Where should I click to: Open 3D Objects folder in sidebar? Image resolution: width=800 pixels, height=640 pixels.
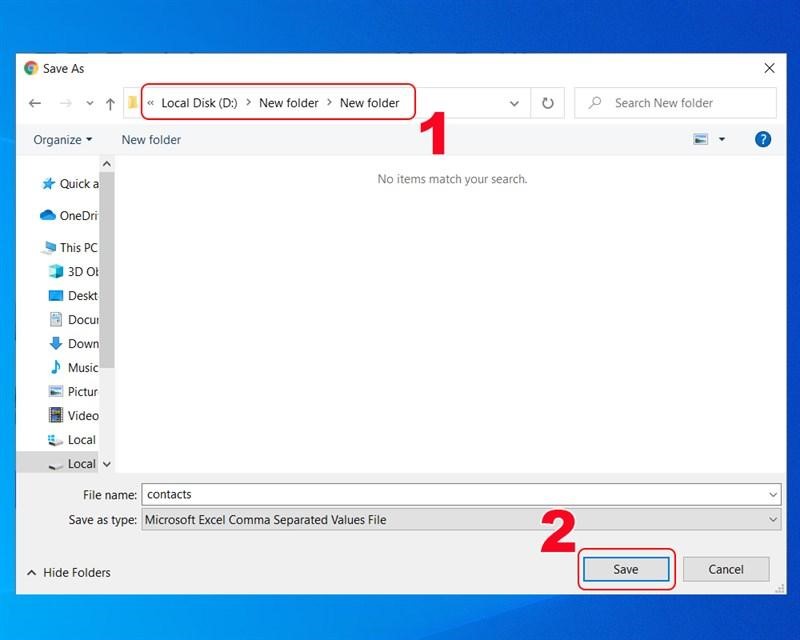point(73,272)
